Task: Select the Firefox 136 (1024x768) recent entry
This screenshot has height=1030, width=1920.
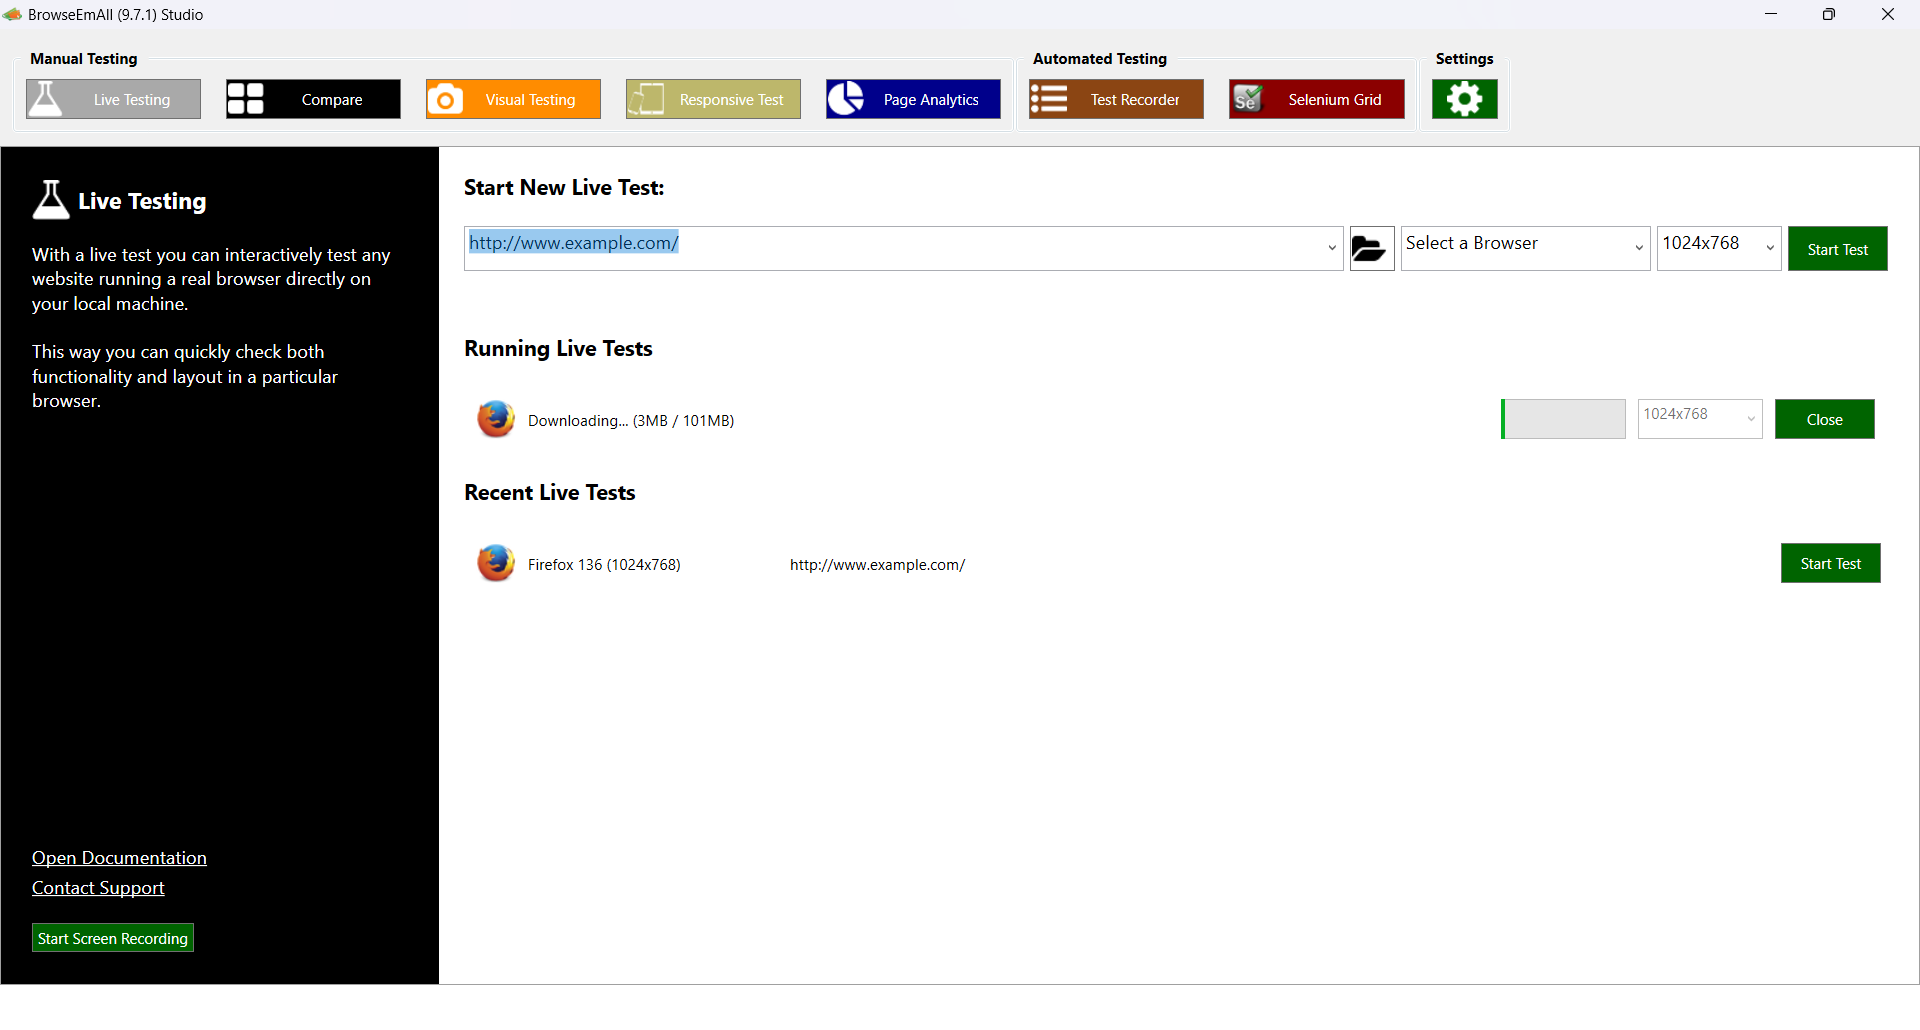Action: click(604, 565)
